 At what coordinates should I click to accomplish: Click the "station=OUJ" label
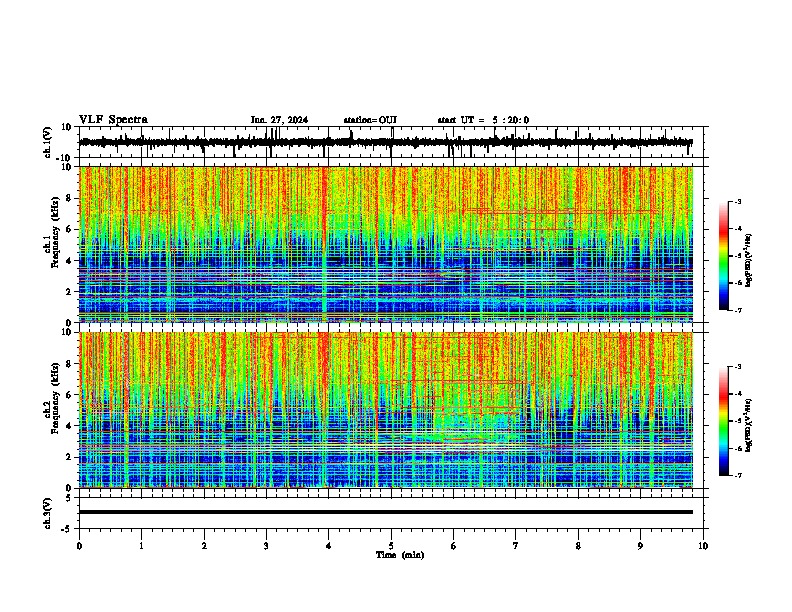(370, 120)
